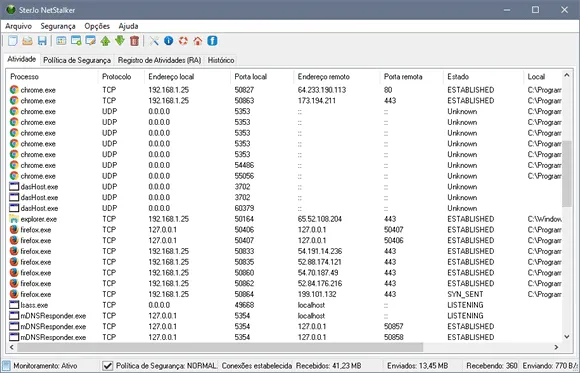The height and width of the screenshot is (373, 580).
Task: Click remote address 52.88.174.121
Action: (x=319, y=262)
